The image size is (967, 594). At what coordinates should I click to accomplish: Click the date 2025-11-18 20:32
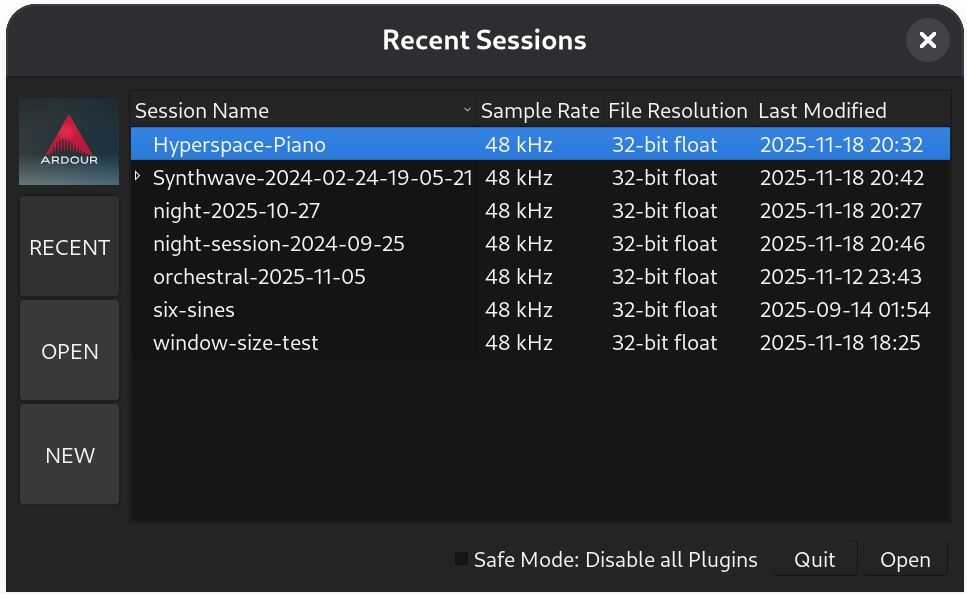pos(841,144)
